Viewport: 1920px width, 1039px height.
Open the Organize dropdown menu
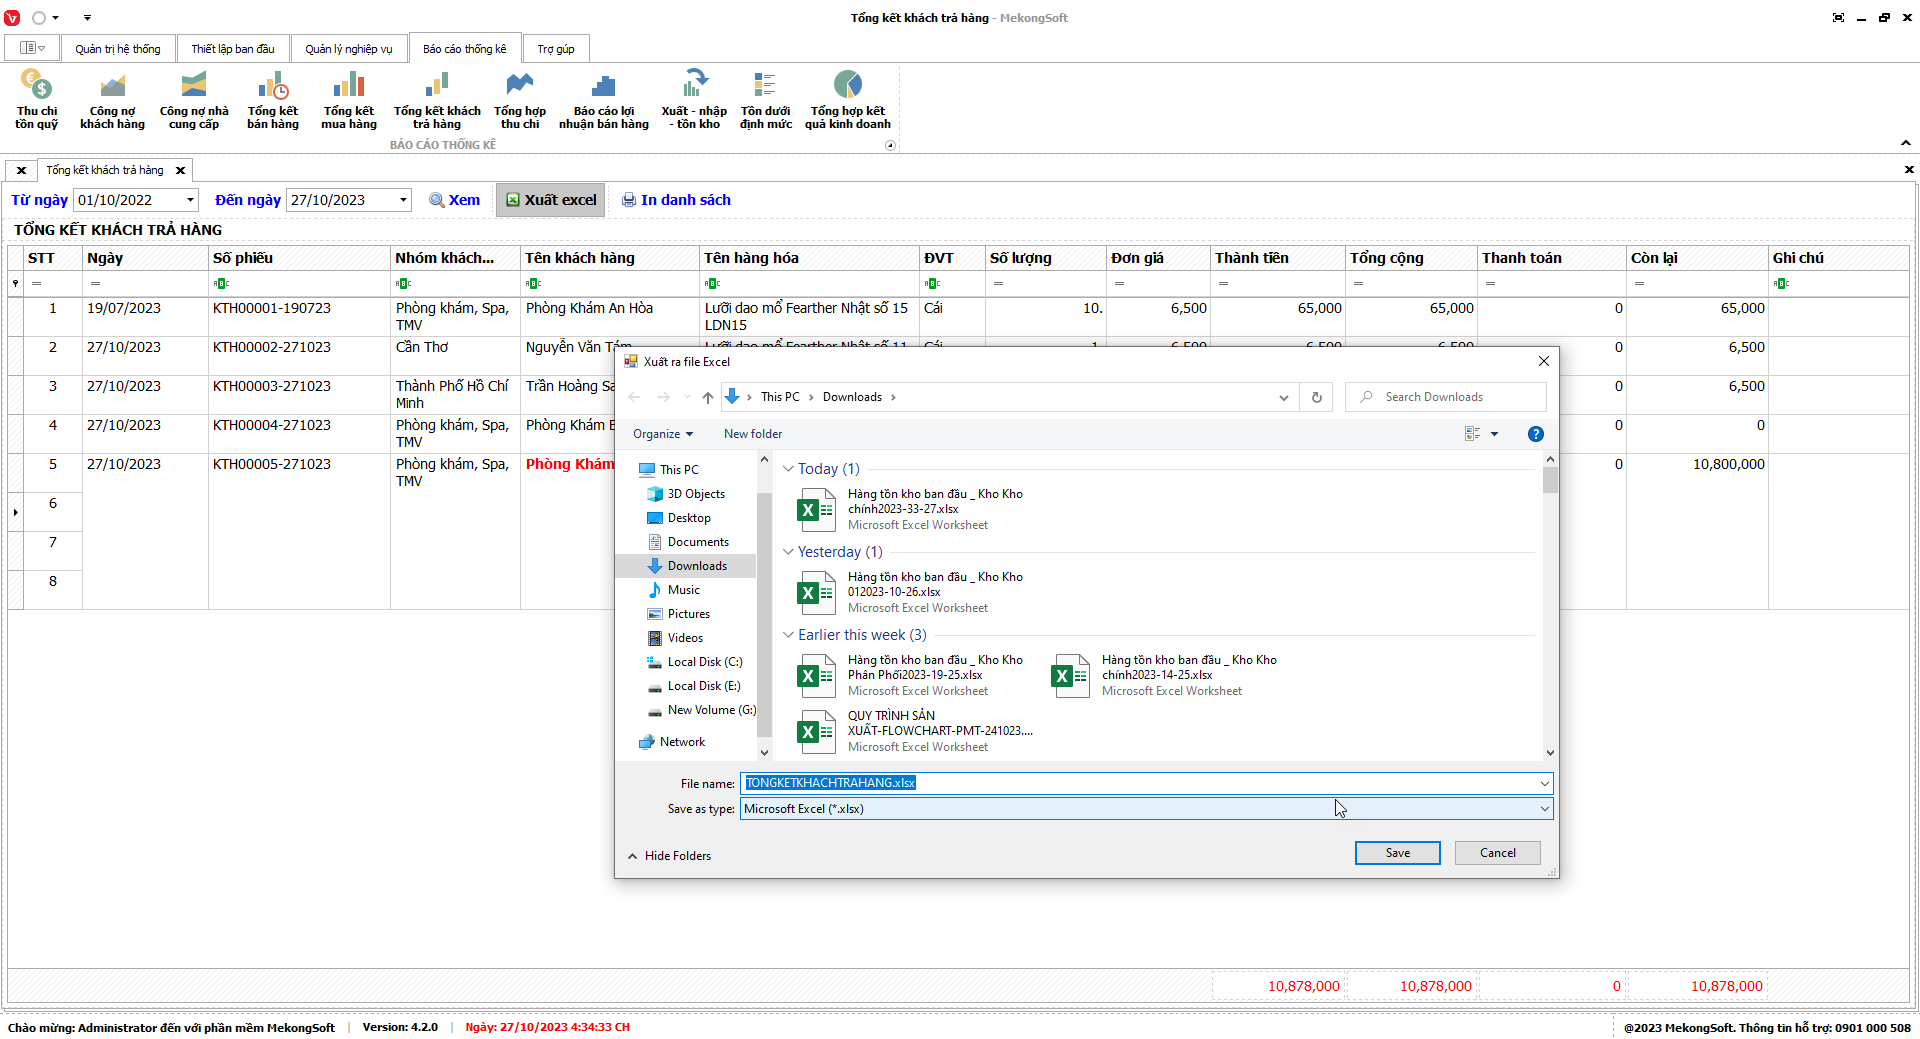tap(662, 434)
